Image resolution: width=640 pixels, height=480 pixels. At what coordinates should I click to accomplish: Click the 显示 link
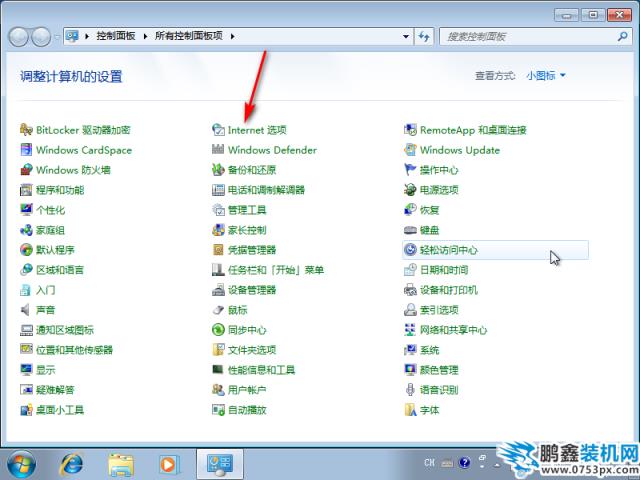click(45, 370)
